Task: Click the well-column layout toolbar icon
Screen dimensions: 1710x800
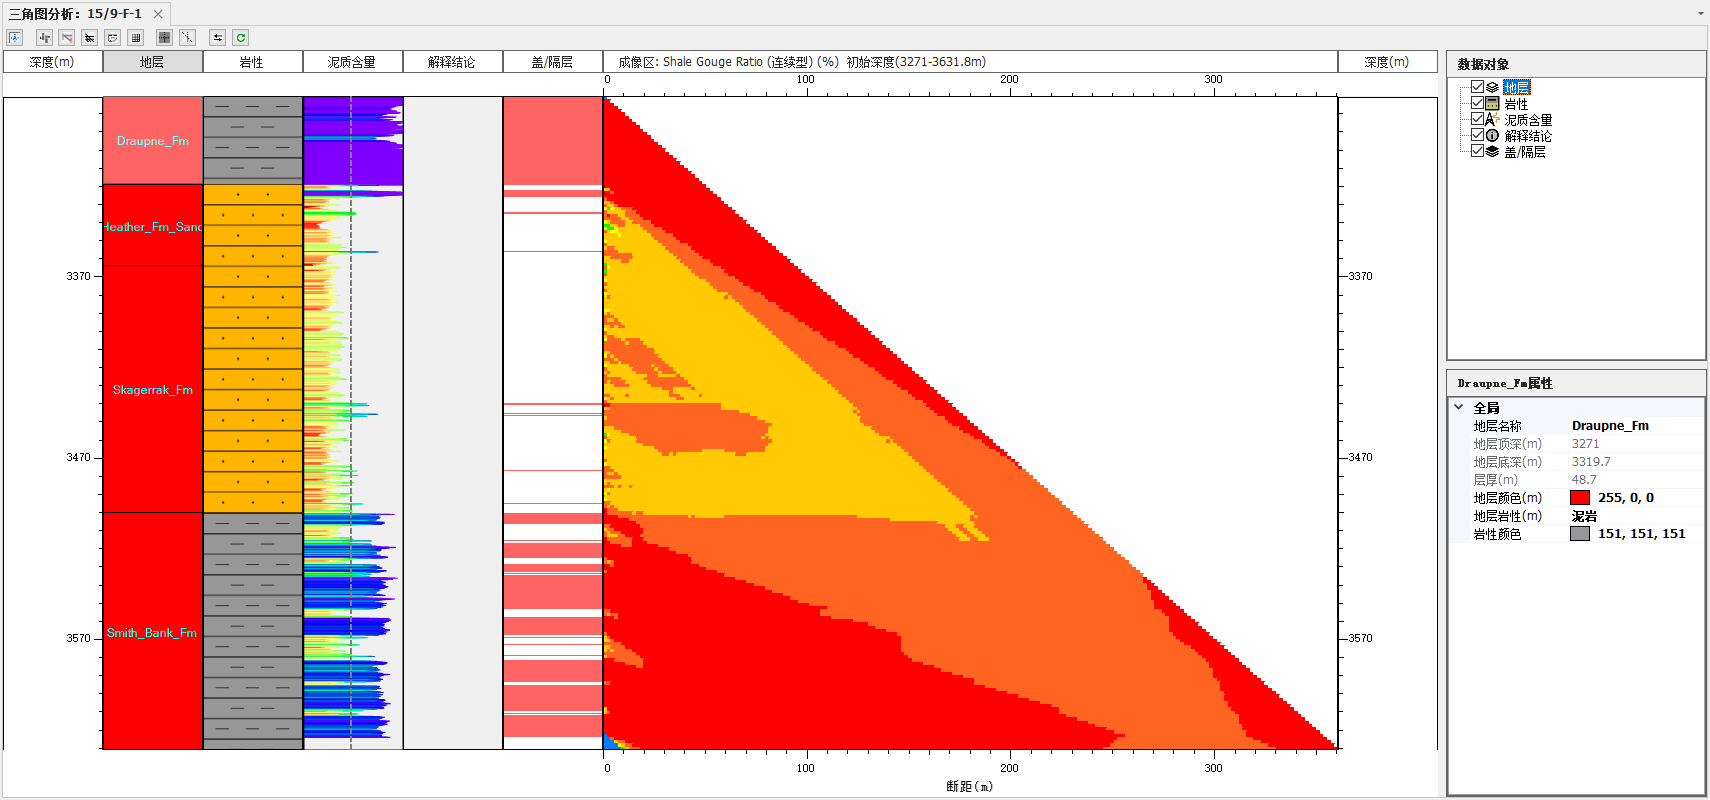Action: 44,37
